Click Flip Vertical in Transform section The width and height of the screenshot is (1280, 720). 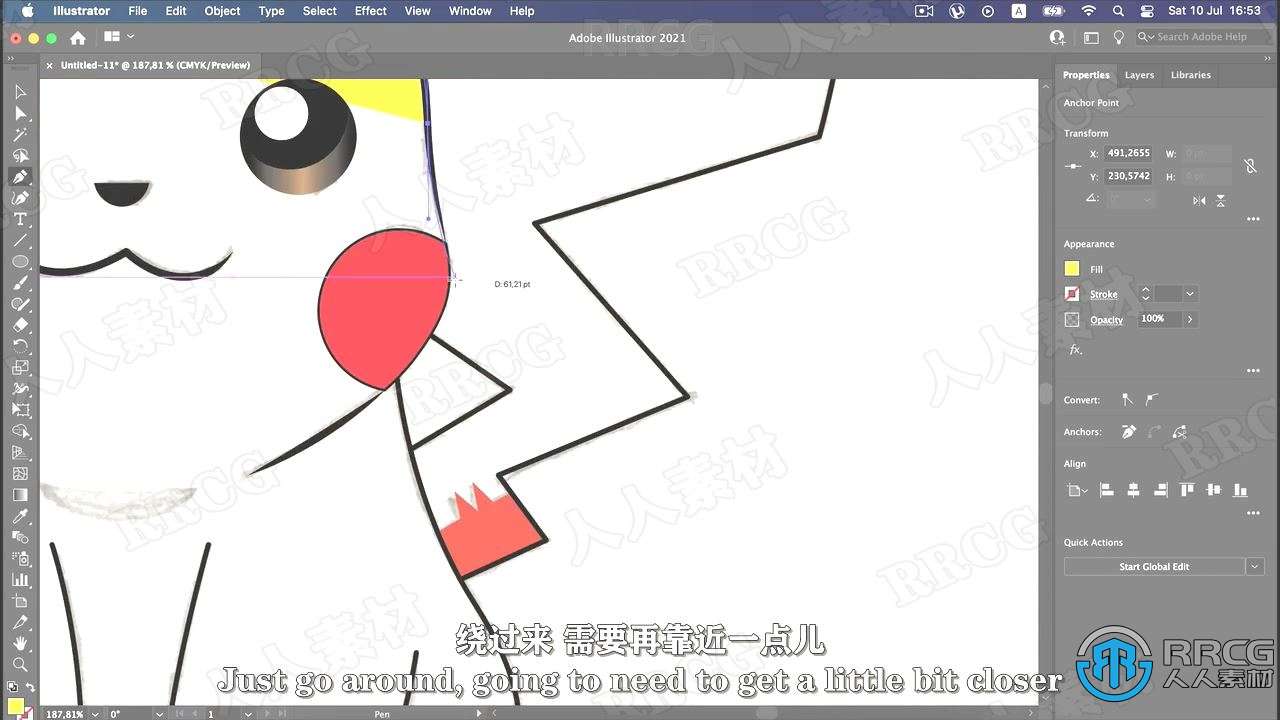point(1221,200)
